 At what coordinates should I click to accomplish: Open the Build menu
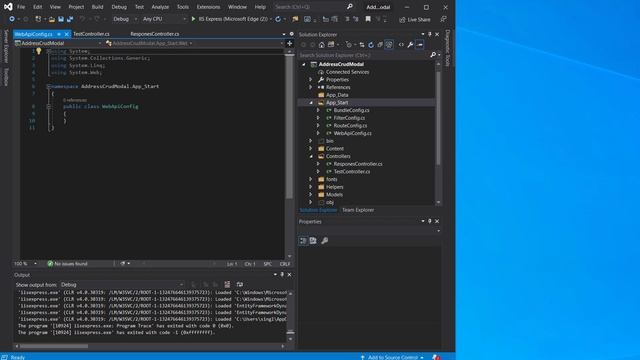point(97,7)
